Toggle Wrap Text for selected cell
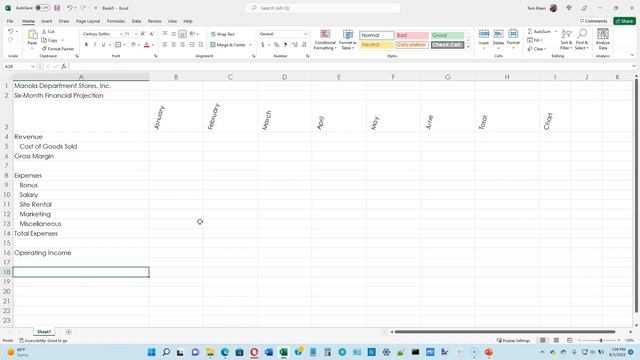Screen dimensions: 640x360 [222, 34]
